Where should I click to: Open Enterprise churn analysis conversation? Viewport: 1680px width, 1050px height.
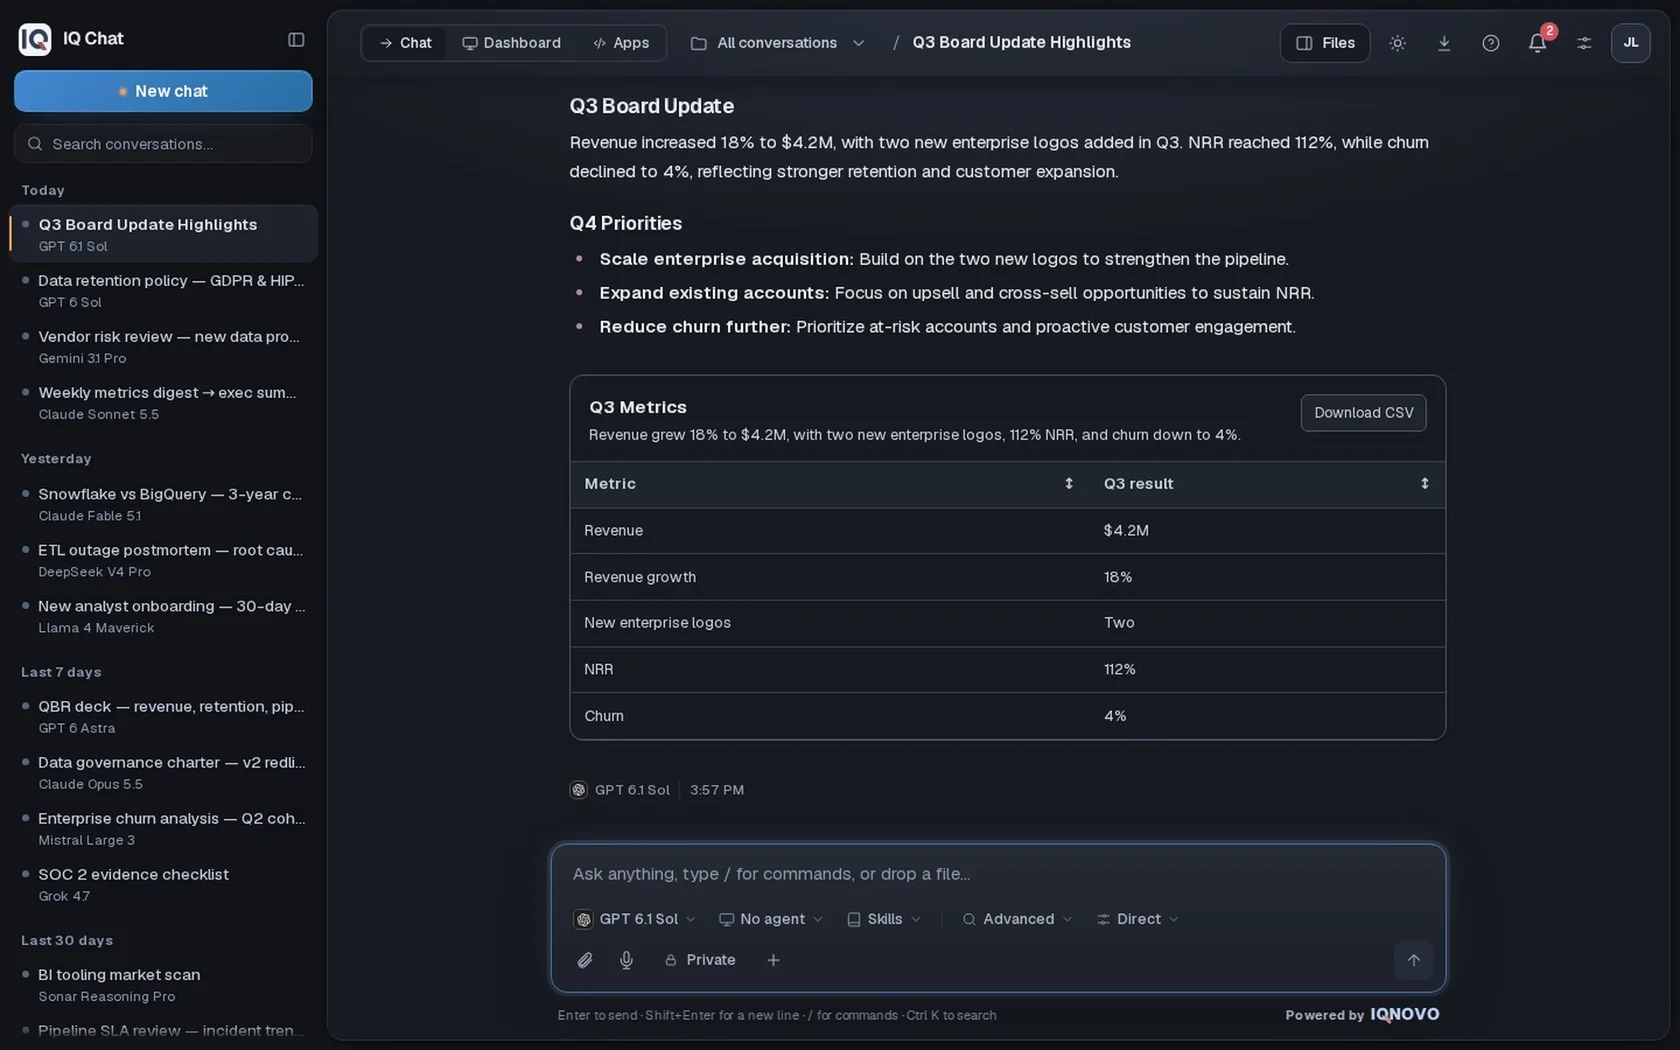[163, 828]
